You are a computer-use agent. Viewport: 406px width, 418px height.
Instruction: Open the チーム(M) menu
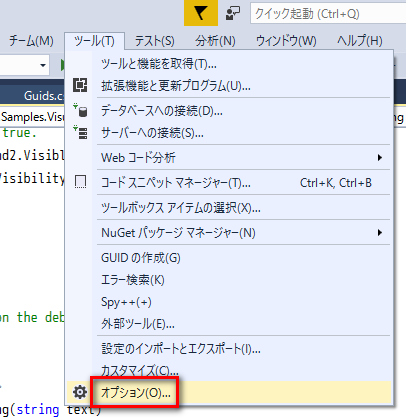31,41
